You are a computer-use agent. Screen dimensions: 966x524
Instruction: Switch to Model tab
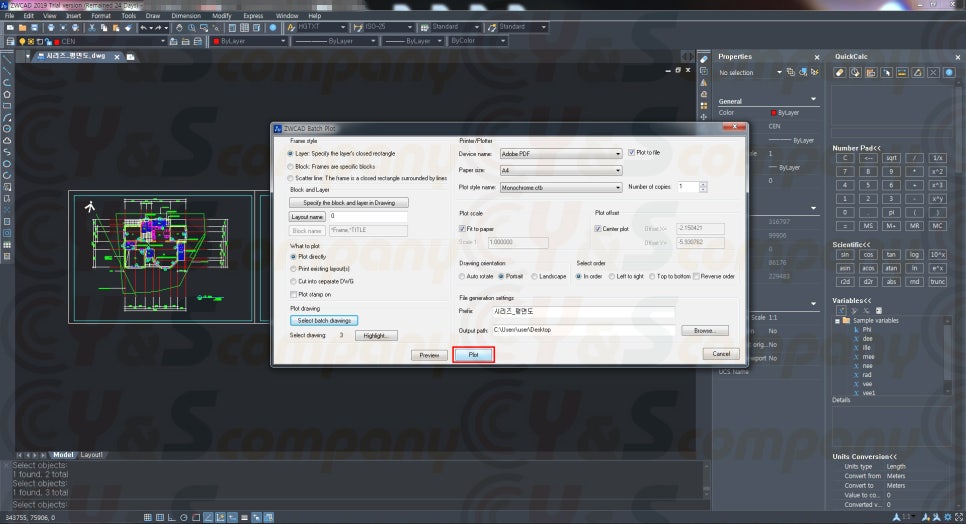point(63,455)
